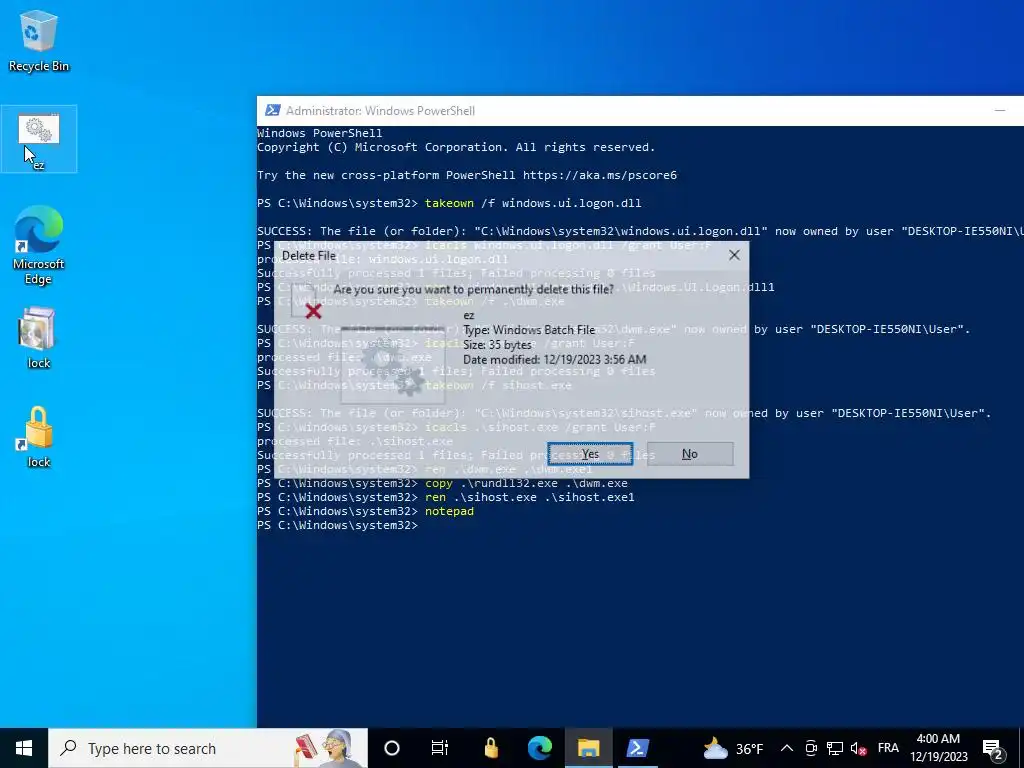Open File Explorer from the taskbar
The width and height of the screenshot is (1024, 768).
click(x=588, y=748)
